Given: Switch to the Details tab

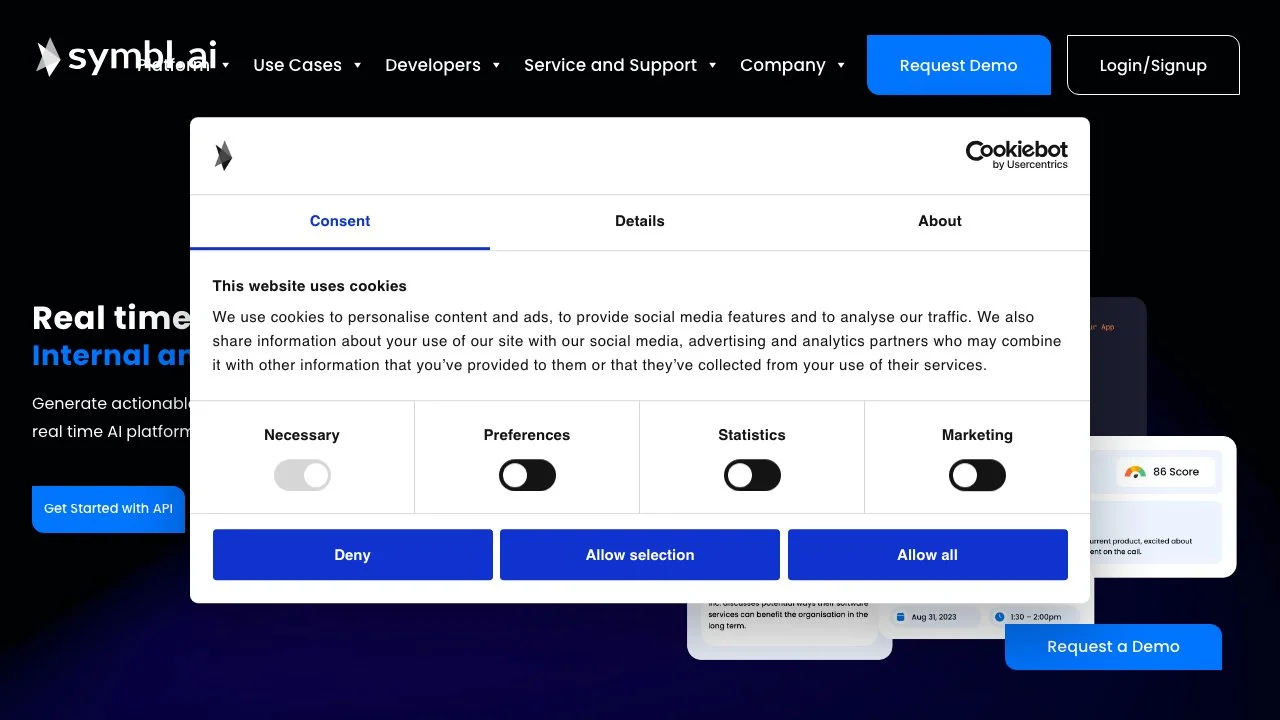Looking at the screenshot, I should pos(640,221).
